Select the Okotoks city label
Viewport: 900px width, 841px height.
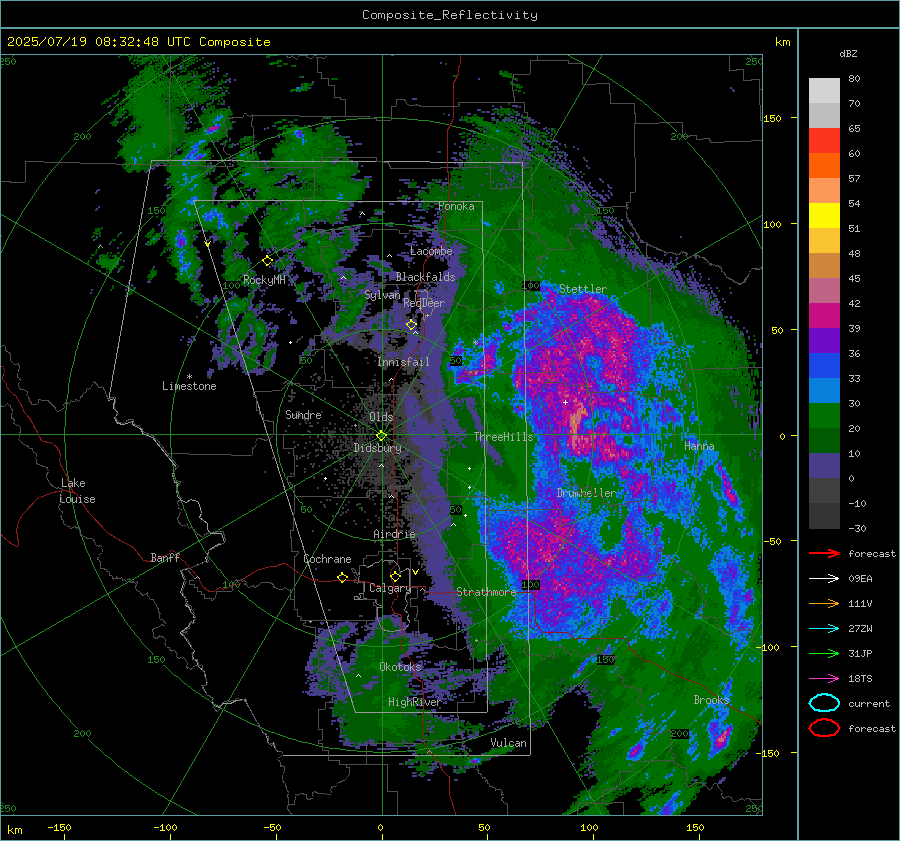pyautogui.click(x=400, y=666)
